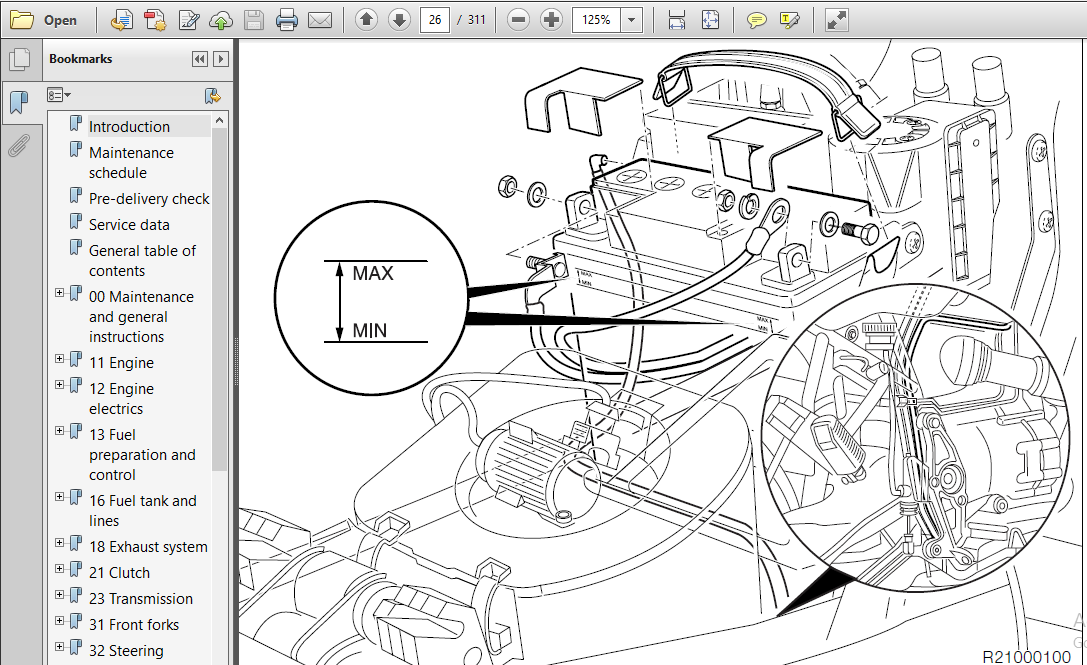Click the Introduction bookmark ribbon icon
The width and height of the screenshot is (1087, 665).
(76, 124)
